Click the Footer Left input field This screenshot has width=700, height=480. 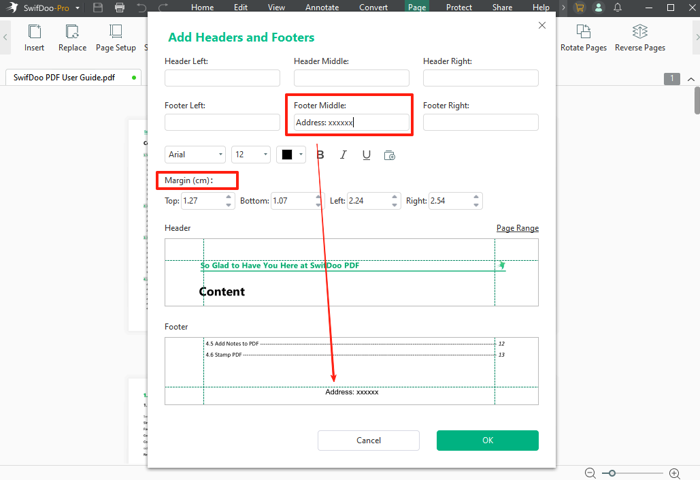(222, 122)
